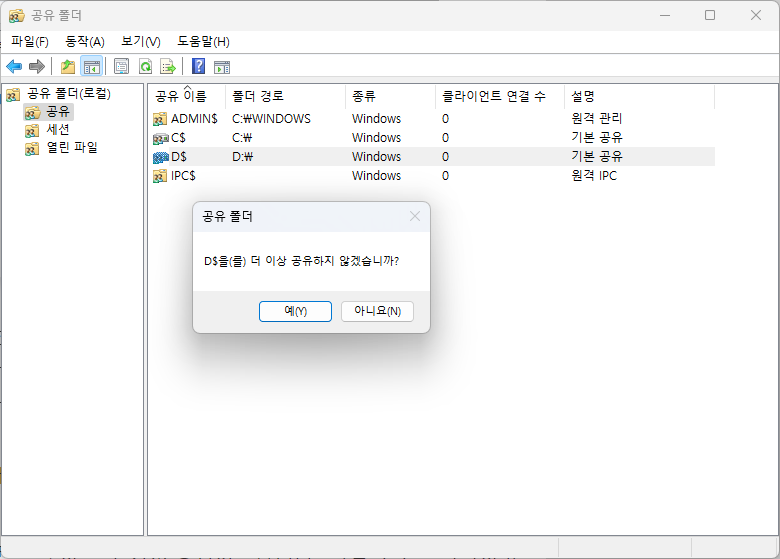The image size is (780, 559).
Task: Open the 보기(V) menu
Action: [141, 42]
